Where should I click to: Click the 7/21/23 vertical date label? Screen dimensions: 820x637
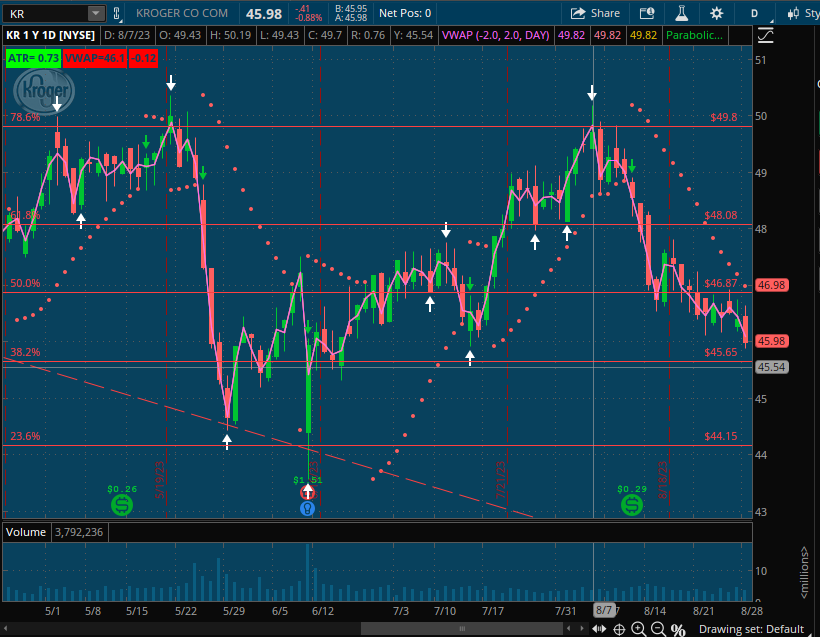point(501,480)
